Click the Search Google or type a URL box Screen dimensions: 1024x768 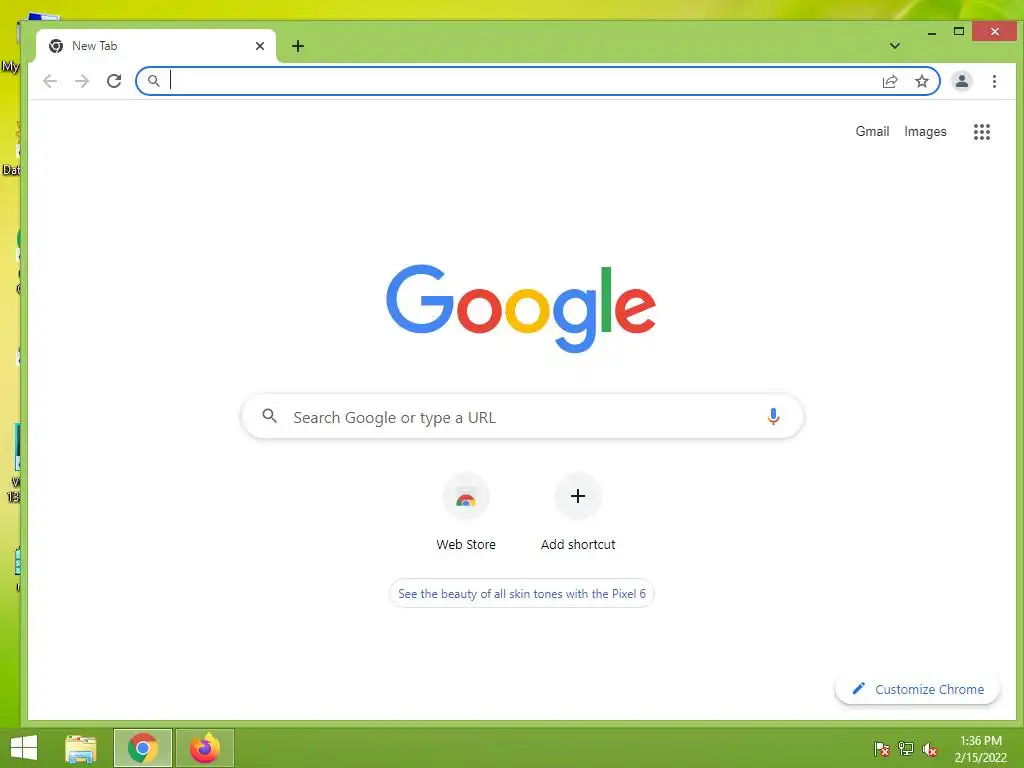(x=522, y=417)
